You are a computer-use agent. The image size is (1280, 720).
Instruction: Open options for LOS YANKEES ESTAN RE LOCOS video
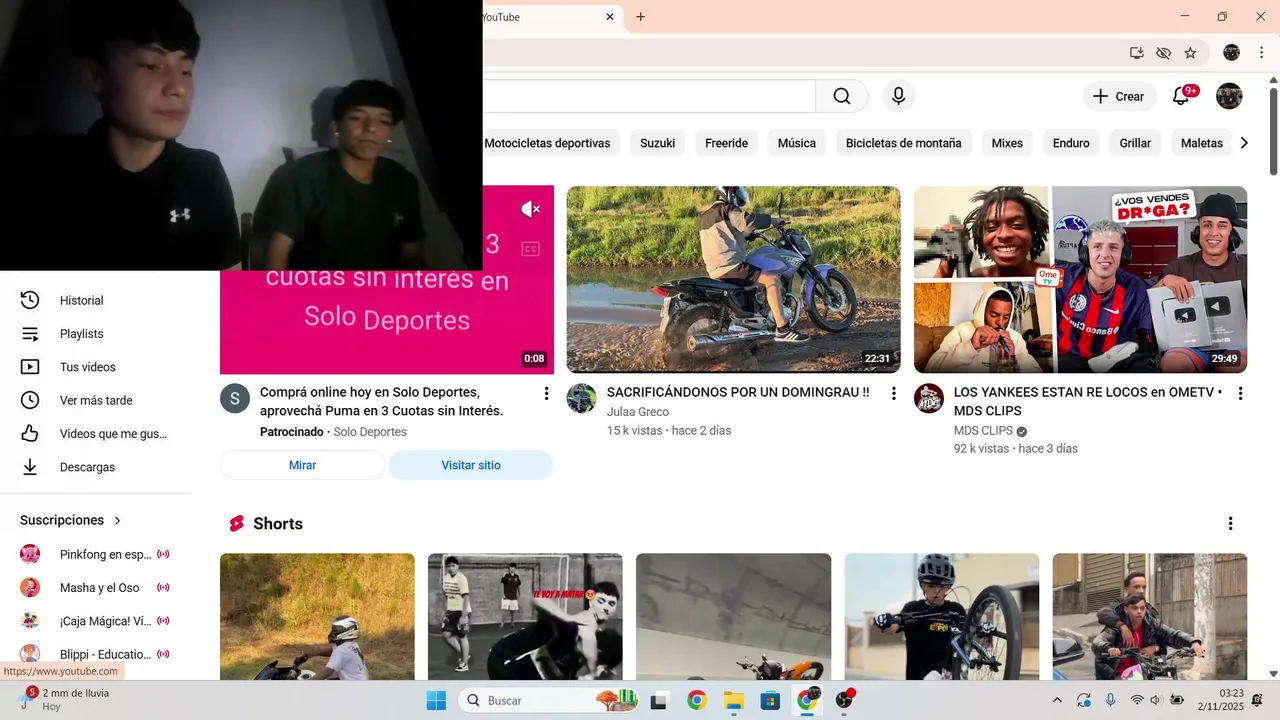pos(1240,394)
